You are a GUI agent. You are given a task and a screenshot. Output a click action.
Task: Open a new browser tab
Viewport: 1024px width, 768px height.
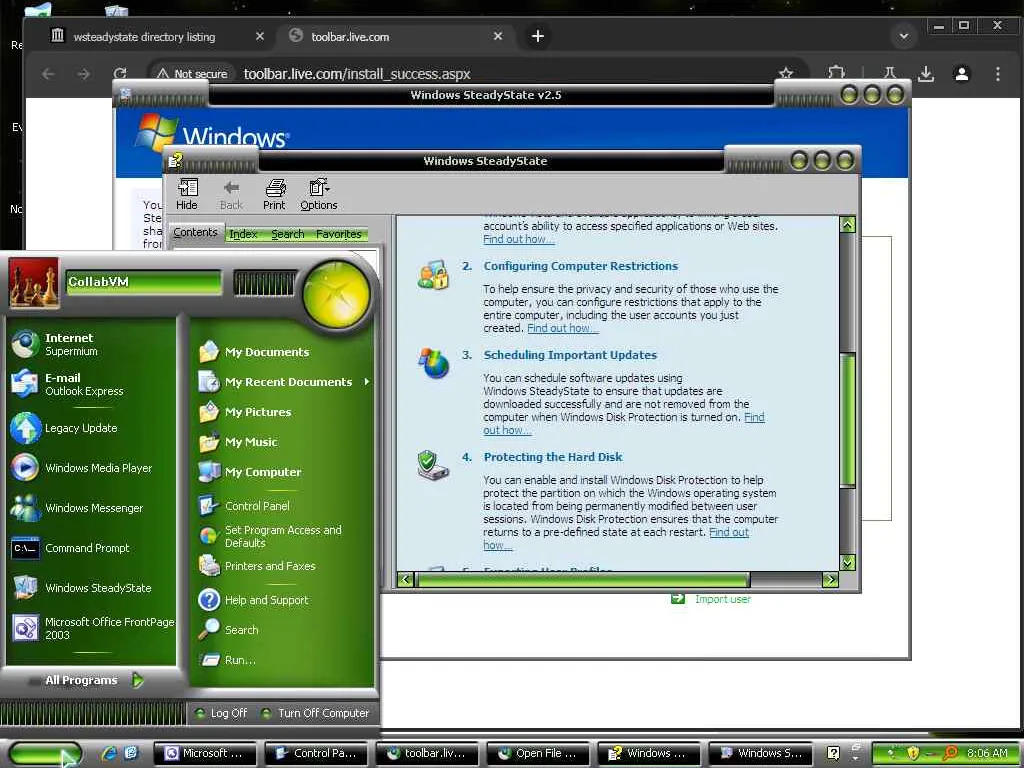click(x=537, y=37)
